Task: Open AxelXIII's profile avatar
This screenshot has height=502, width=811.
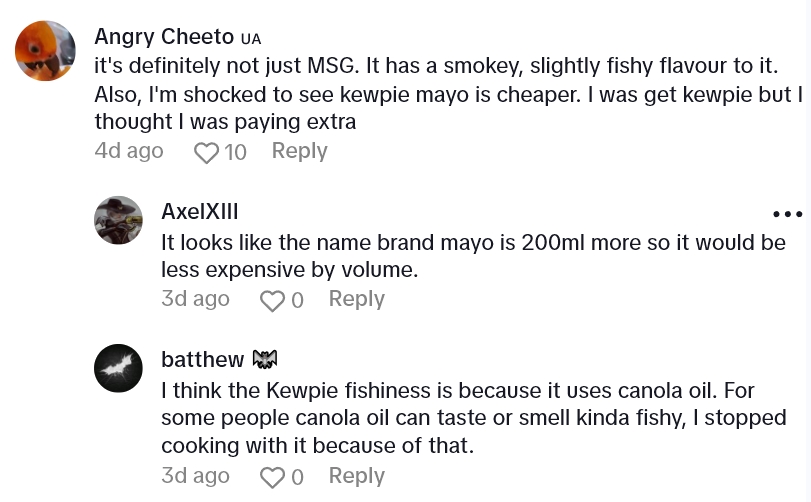Action: (118, 220)
